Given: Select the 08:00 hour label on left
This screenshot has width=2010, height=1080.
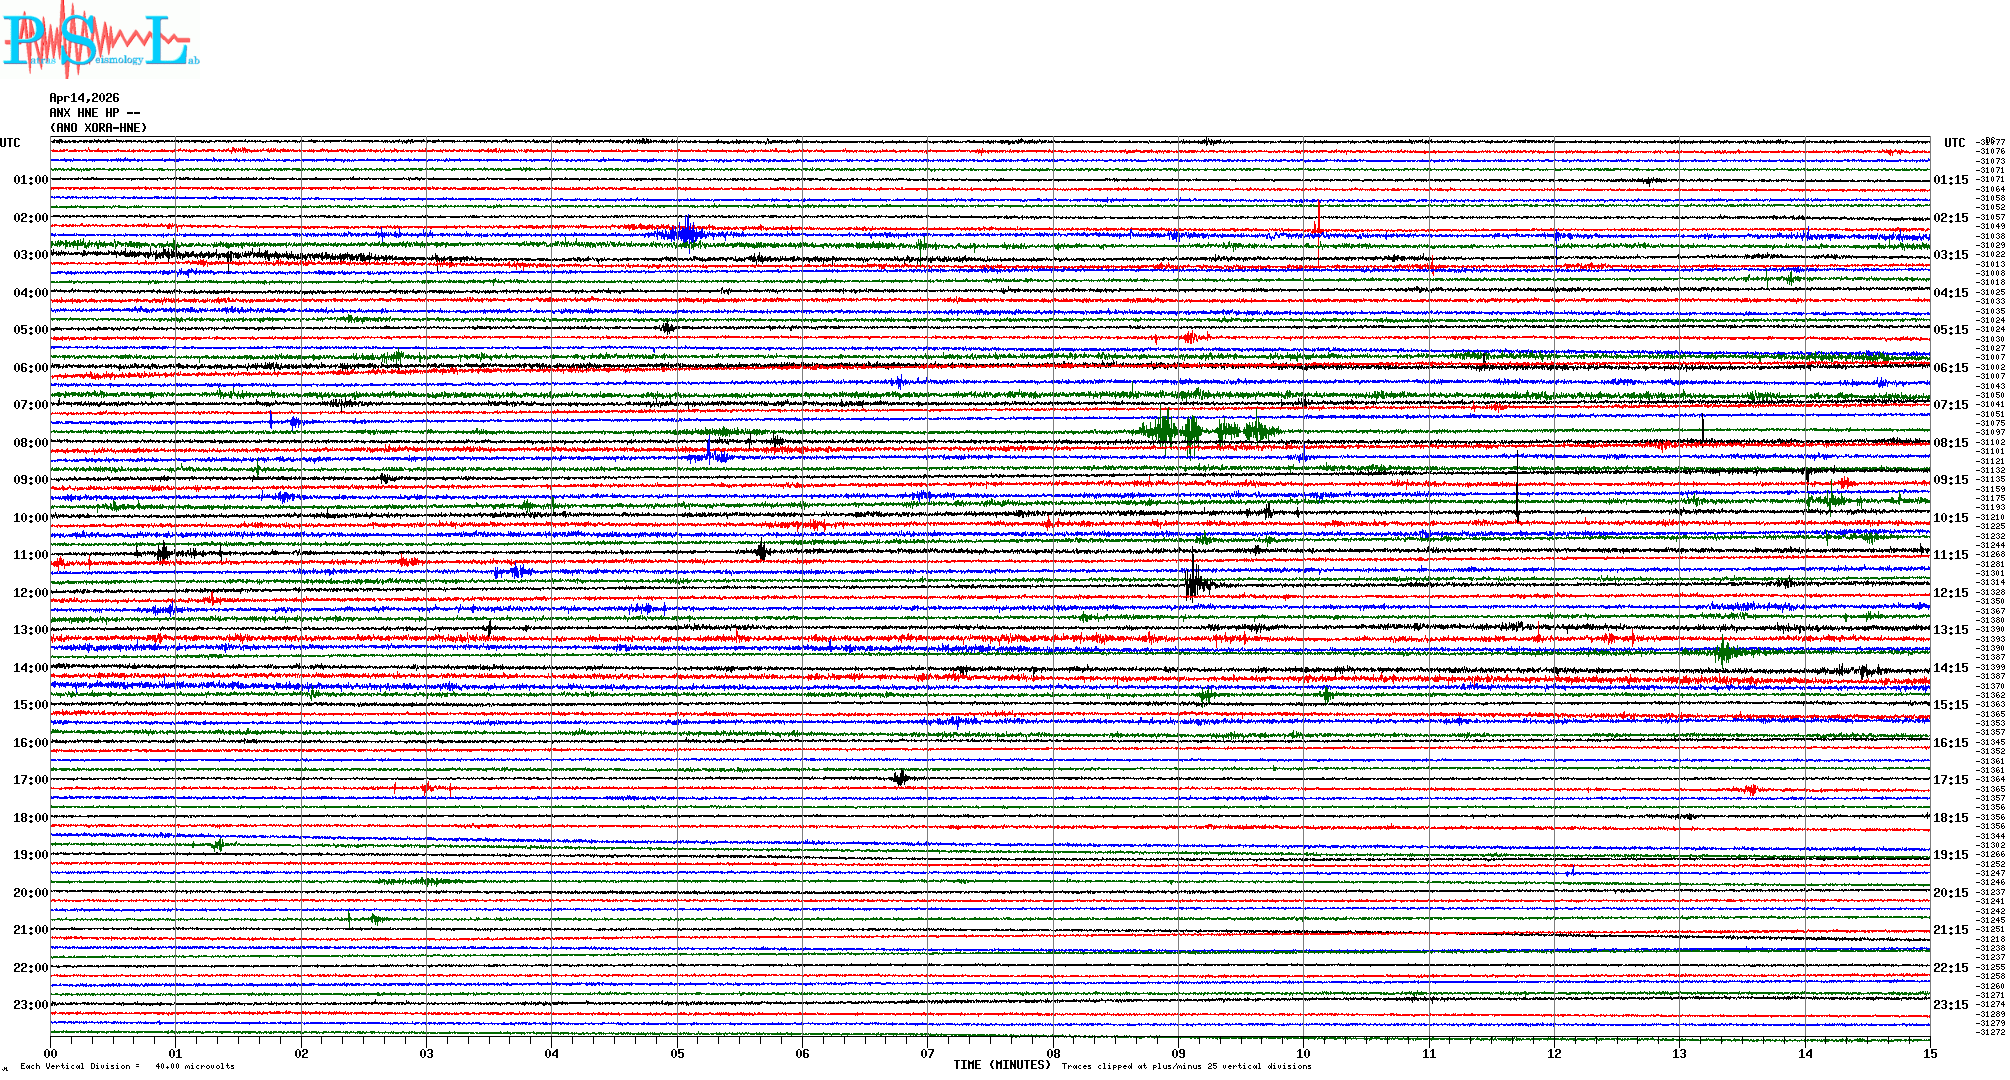Looking at the screenshot, I should 30,443.
